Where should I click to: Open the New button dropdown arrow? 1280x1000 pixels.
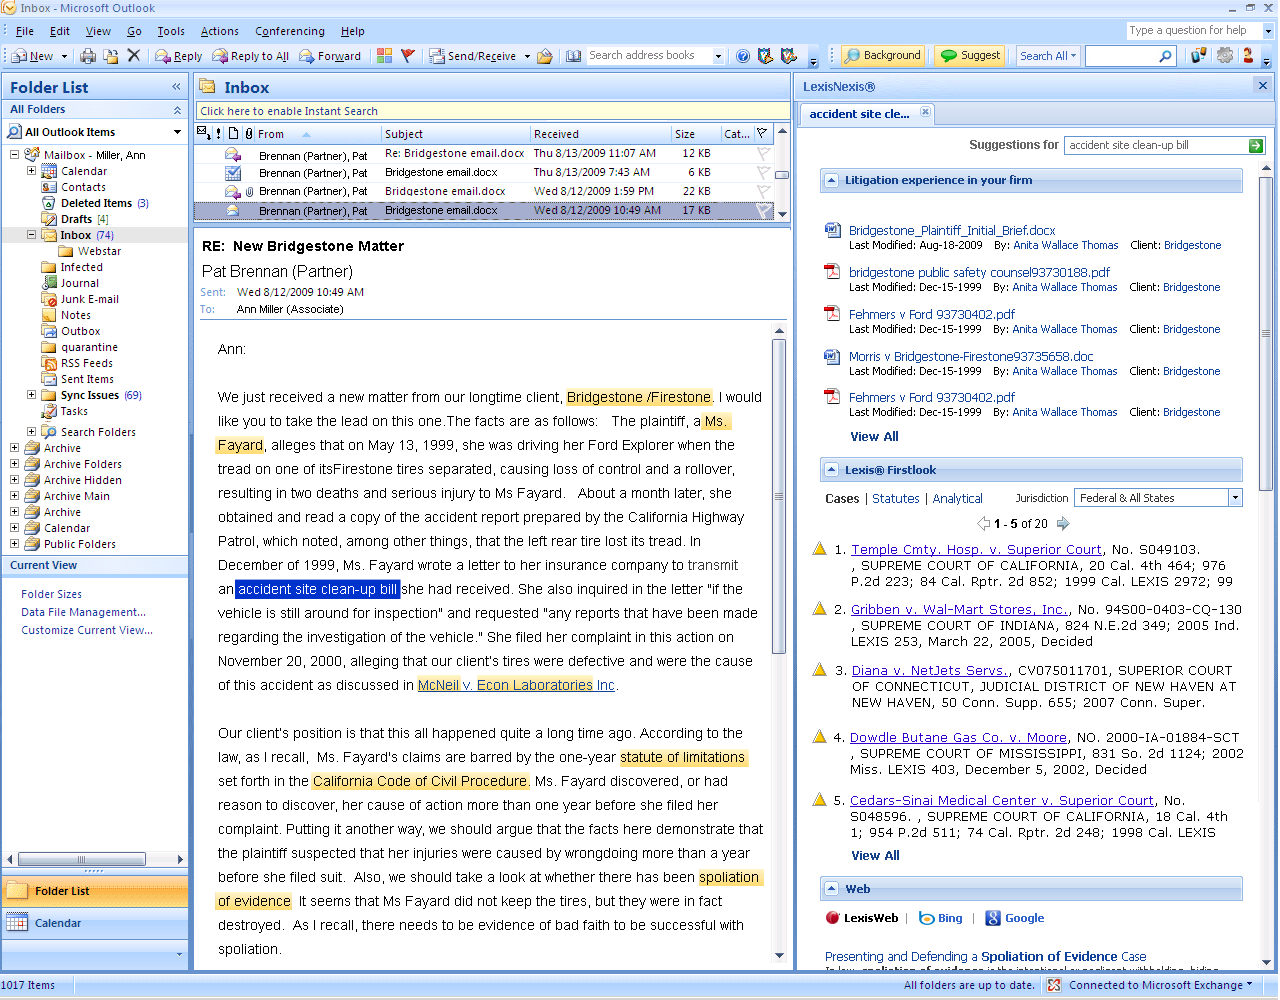64,57
